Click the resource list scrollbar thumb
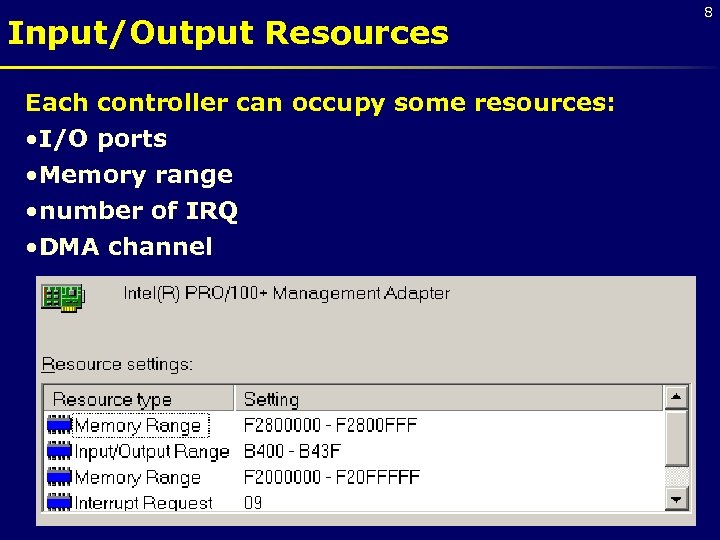 pyautogui.click(x=676, y=438)
